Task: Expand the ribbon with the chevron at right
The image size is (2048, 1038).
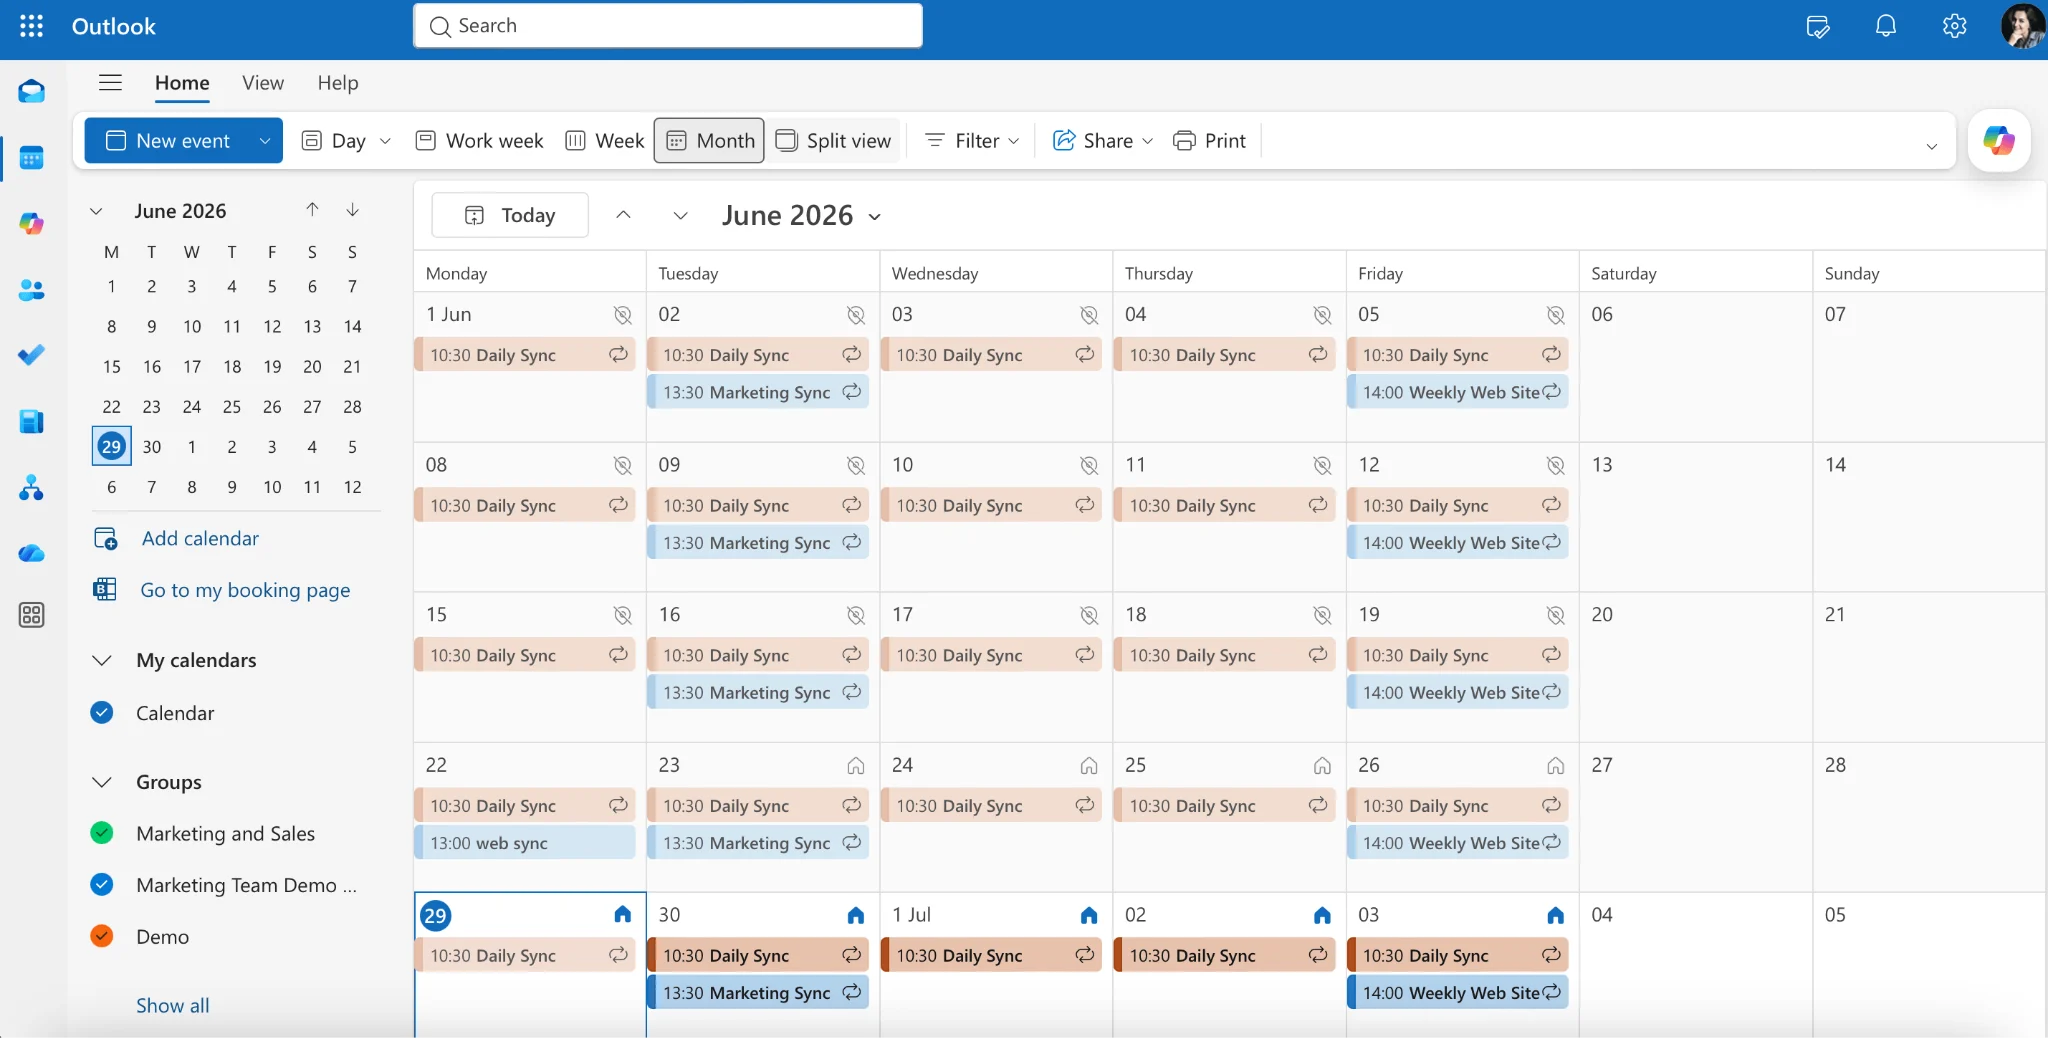Action: click(1931, 146)
